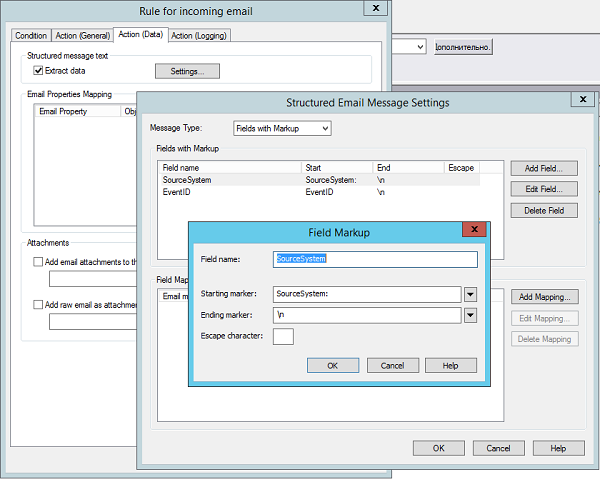This screenshot has height=482, width=600.
Task: Switch to the Condition tab
Action: (31, 36)
